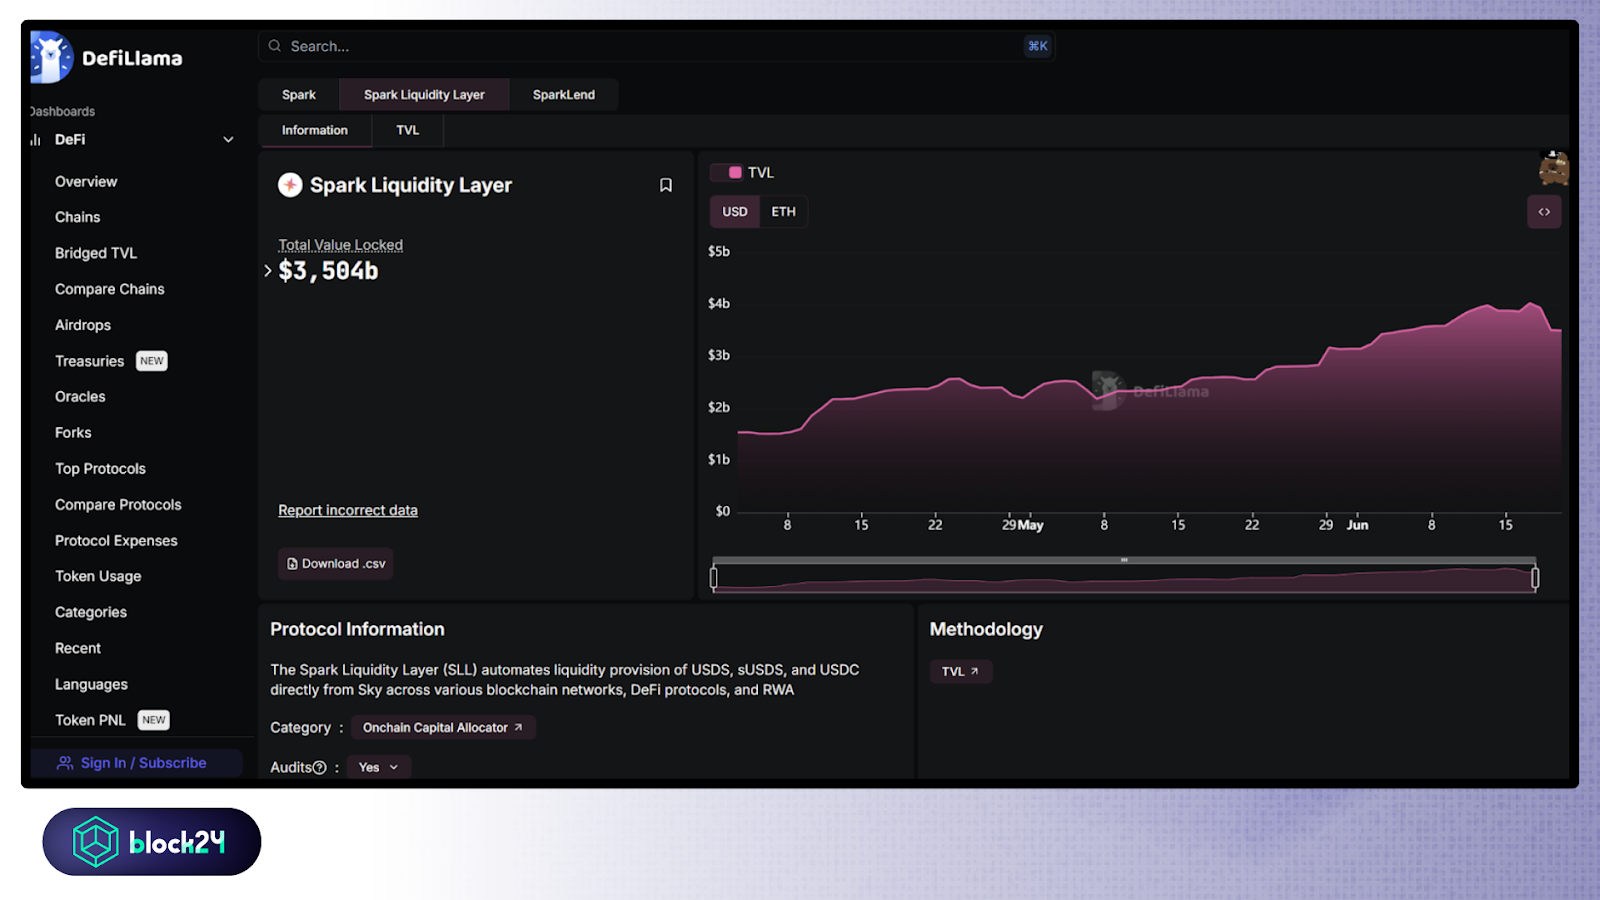Open Forks page

coord(73,433)
